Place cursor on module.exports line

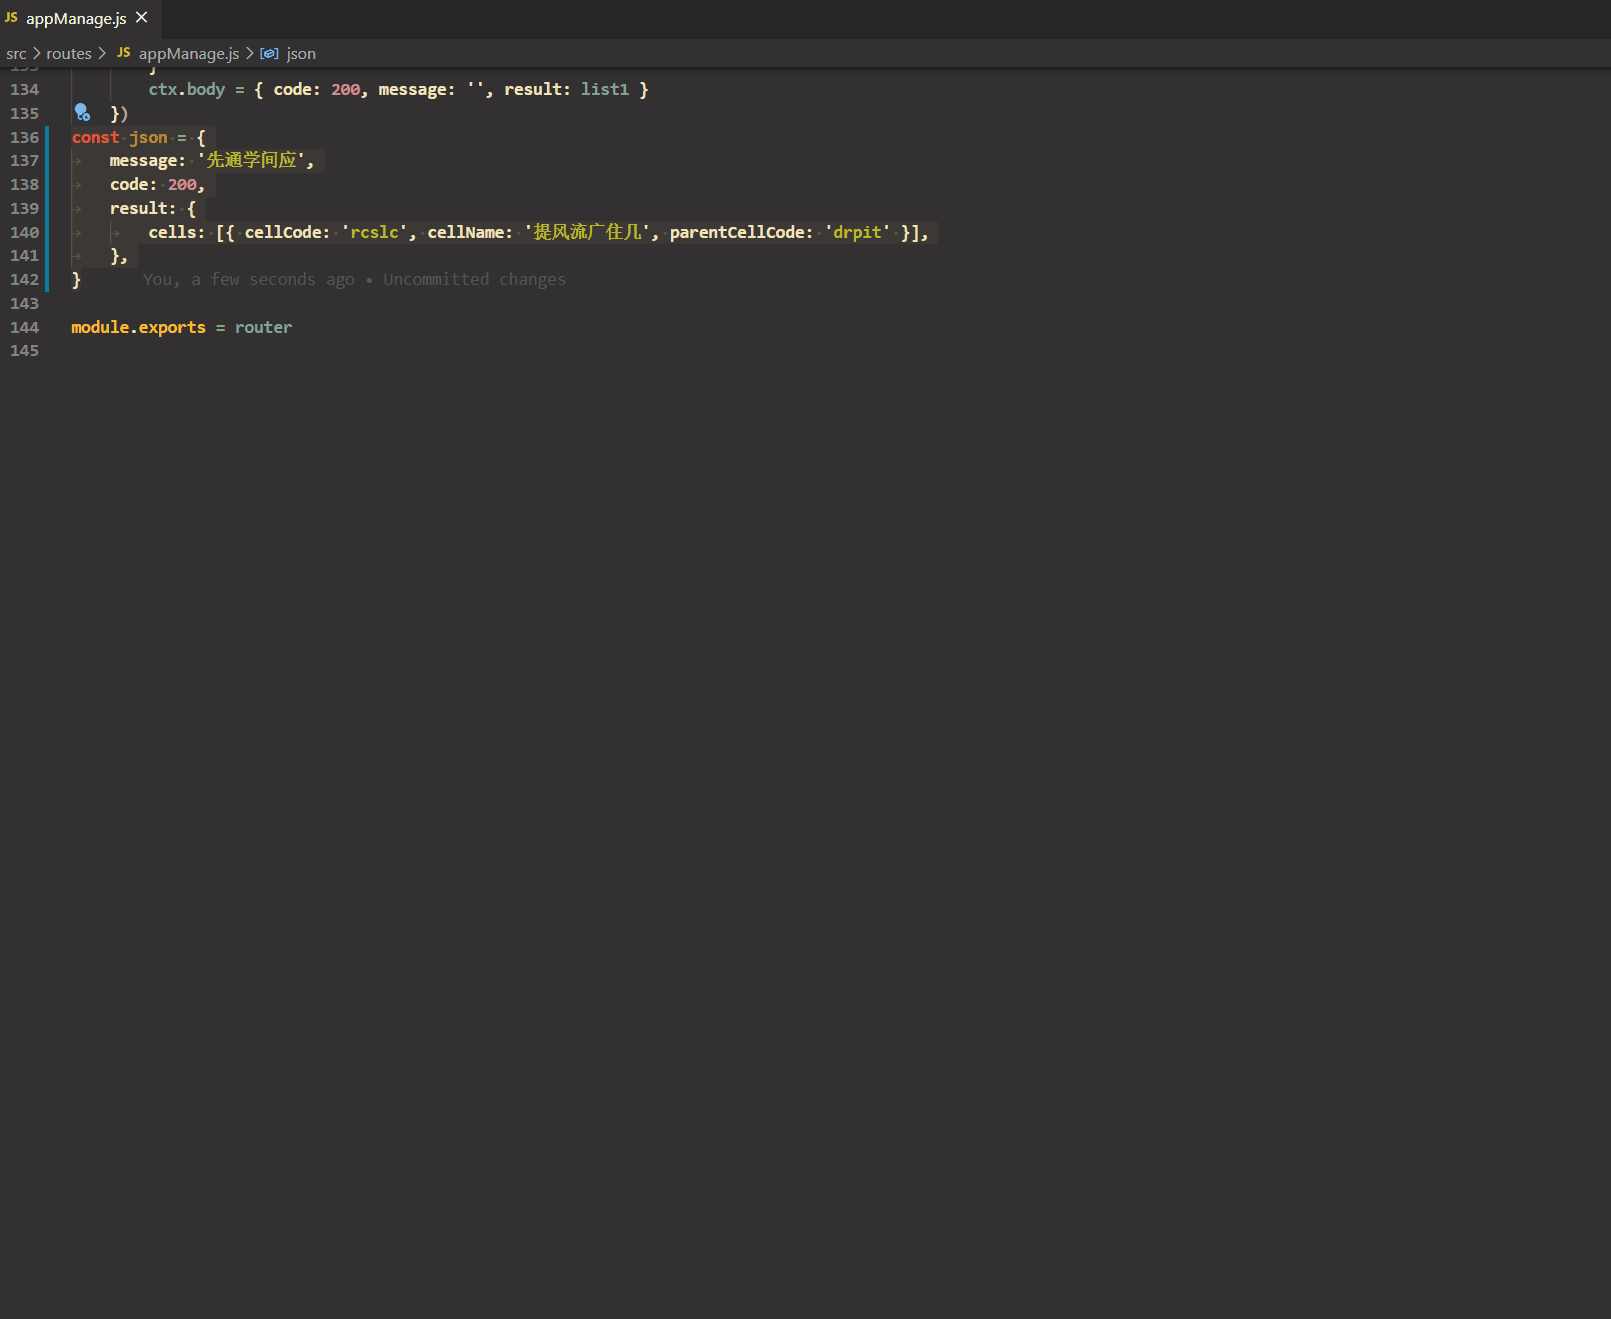(x=182, y=327)
